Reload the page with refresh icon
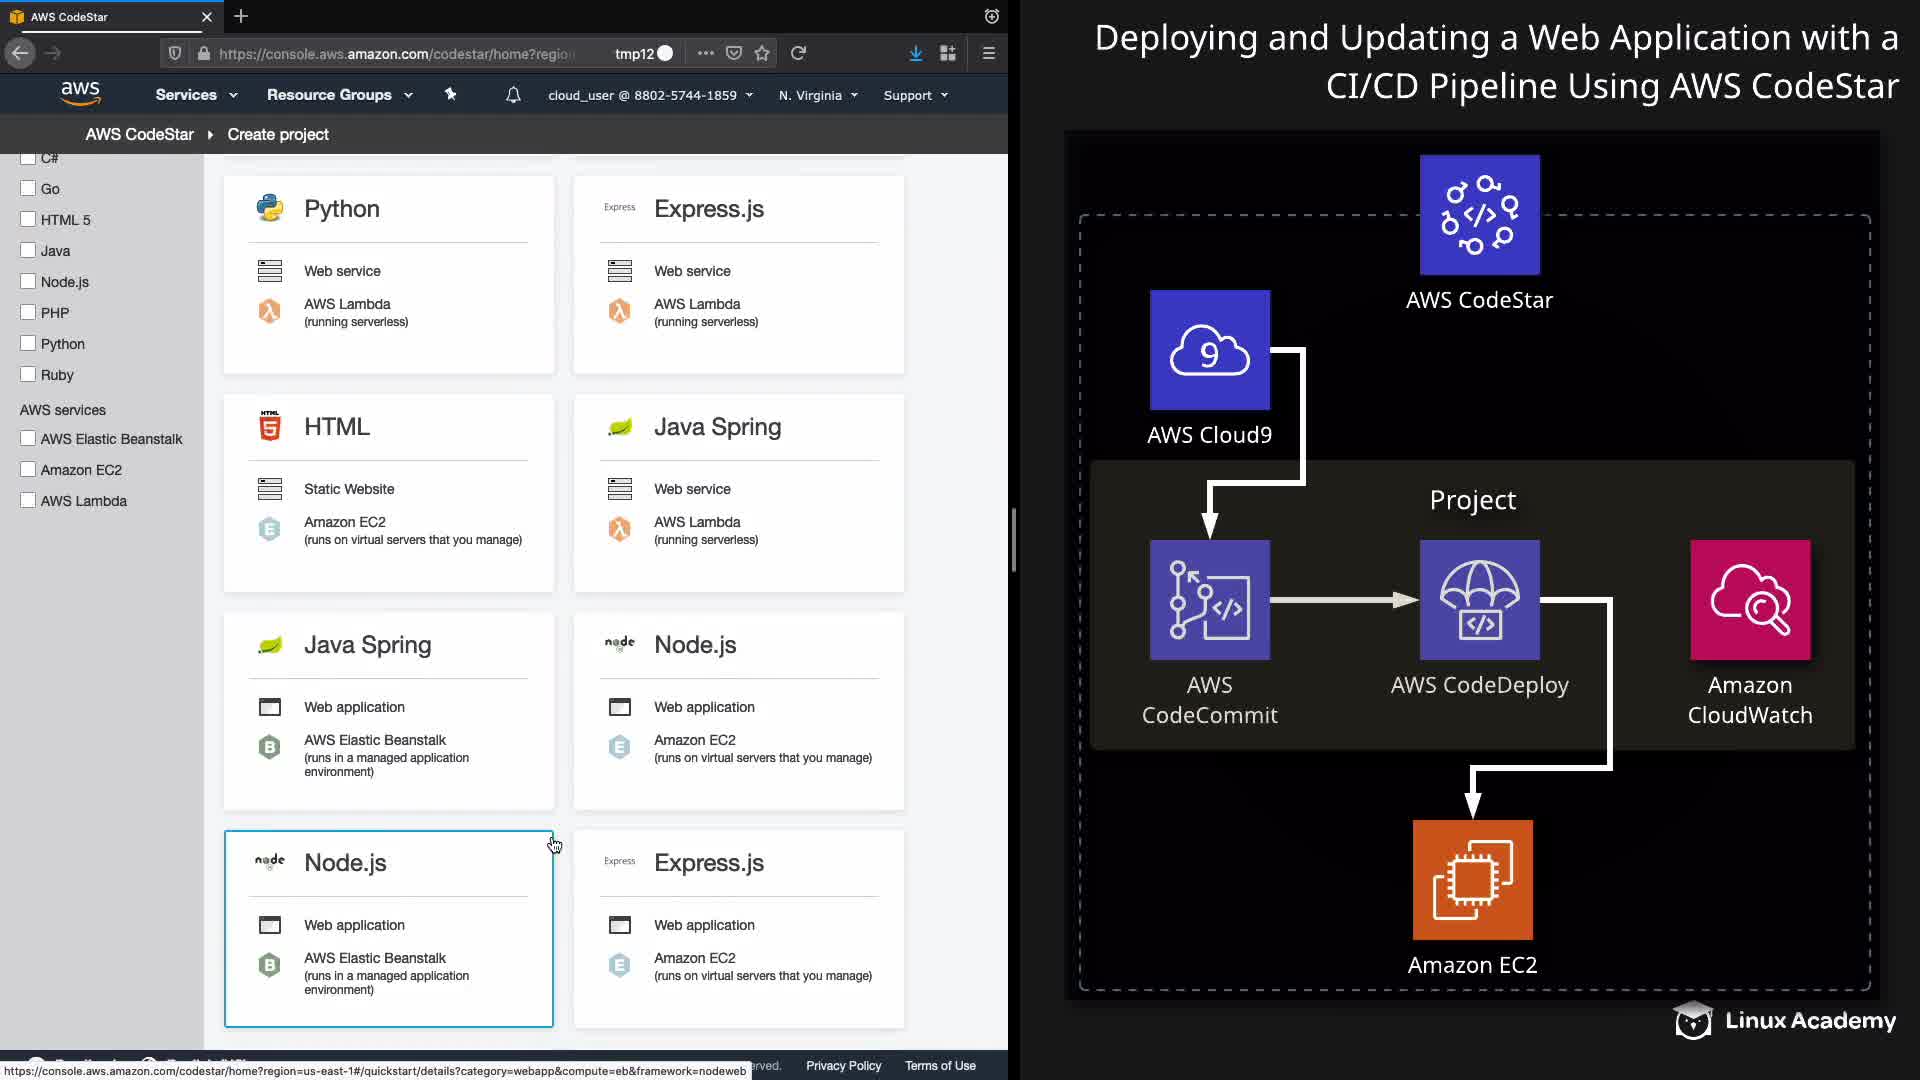 pos(798,53)
